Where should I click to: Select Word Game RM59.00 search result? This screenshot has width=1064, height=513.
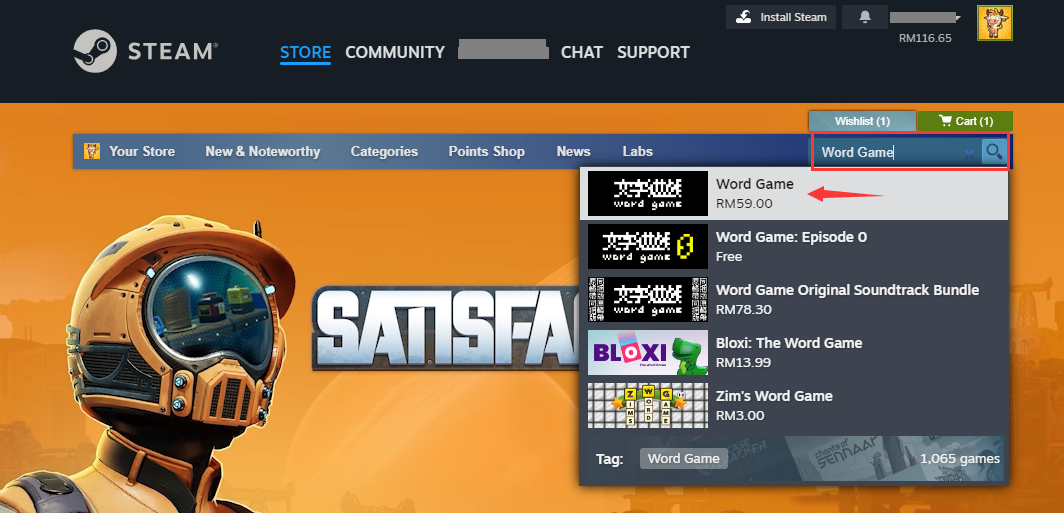click(x=794, y=194)
